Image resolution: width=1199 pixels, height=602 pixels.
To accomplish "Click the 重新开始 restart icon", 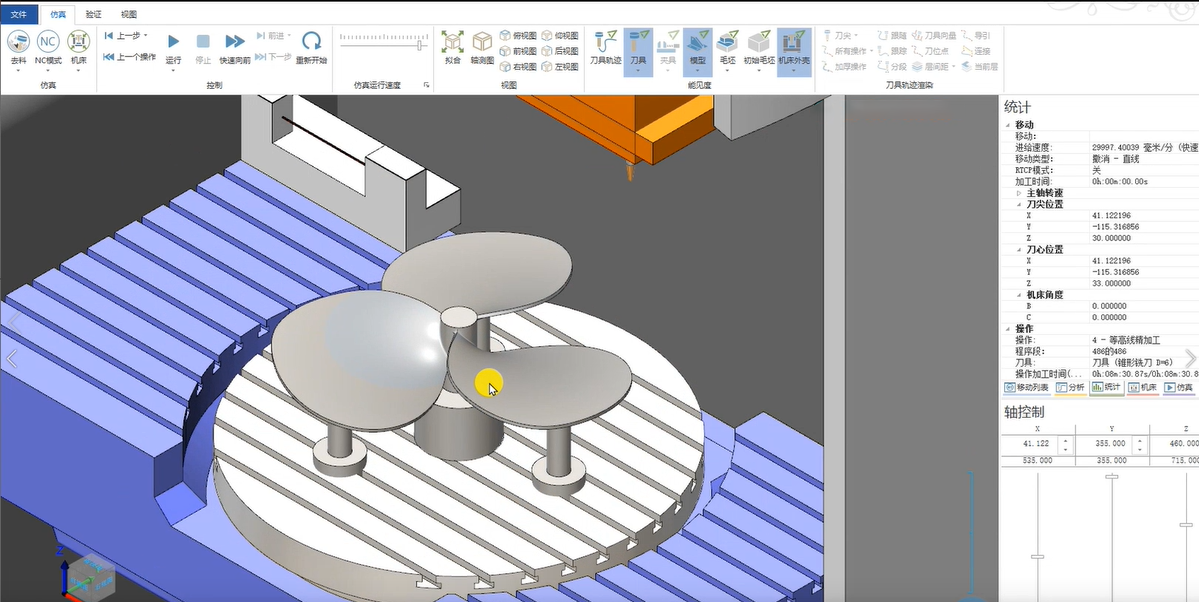I will click(312, 42).
